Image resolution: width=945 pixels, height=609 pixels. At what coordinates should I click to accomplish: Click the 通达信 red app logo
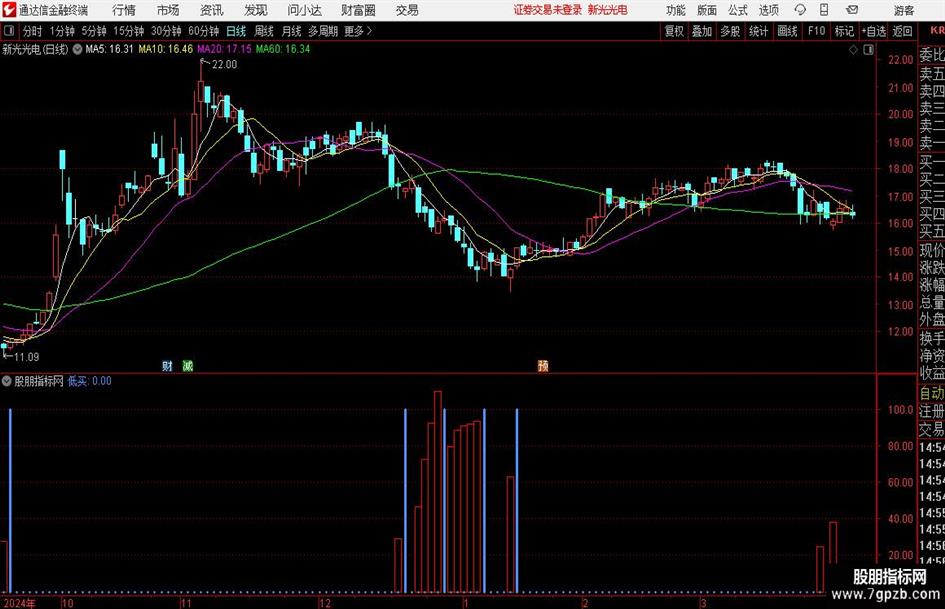click(9, 10)
